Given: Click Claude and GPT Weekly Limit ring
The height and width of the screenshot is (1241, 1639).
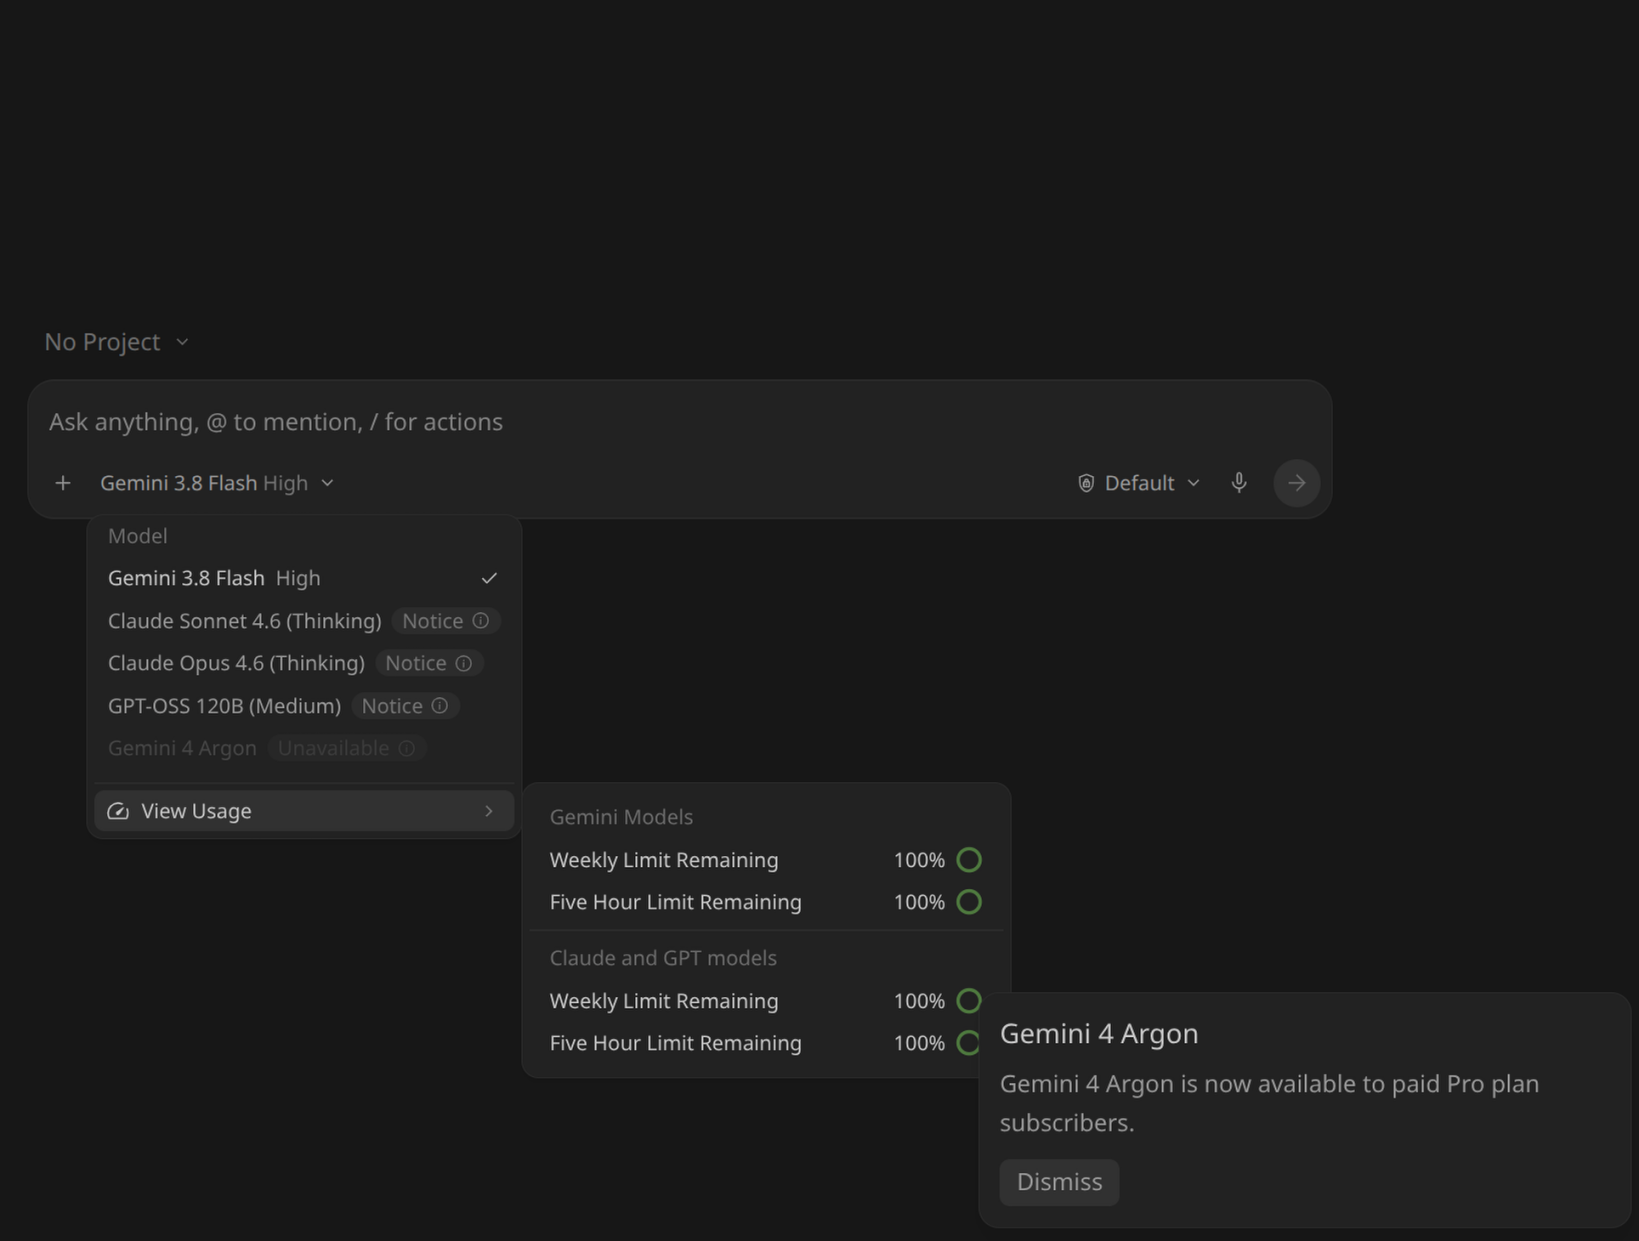Looking at the screenshot, I should click(x=969, y=1001).
